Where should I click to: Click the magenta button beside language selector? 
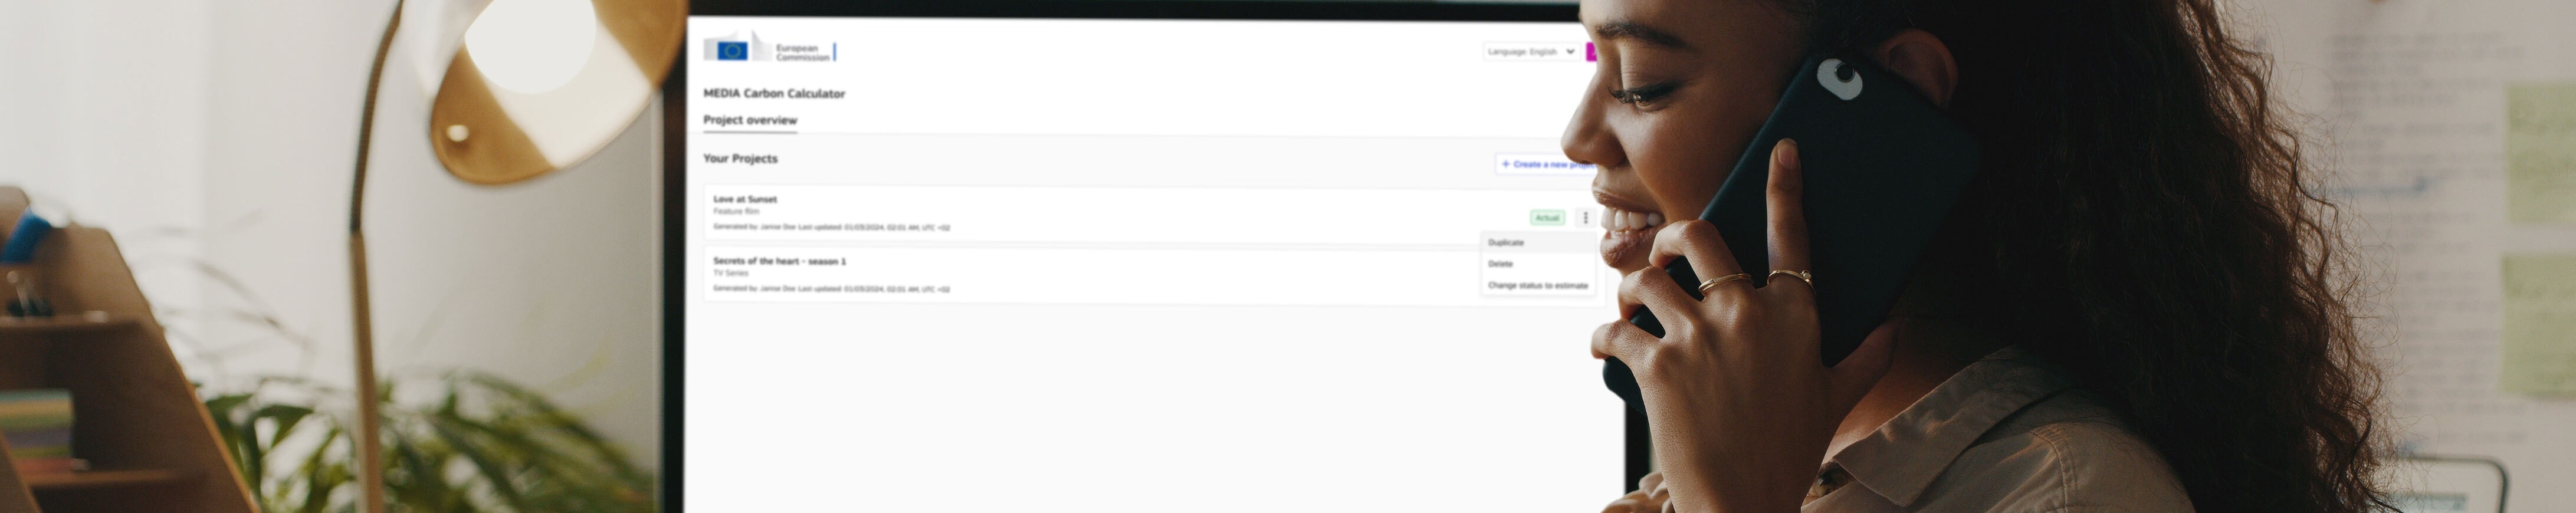click(1590, 51)
